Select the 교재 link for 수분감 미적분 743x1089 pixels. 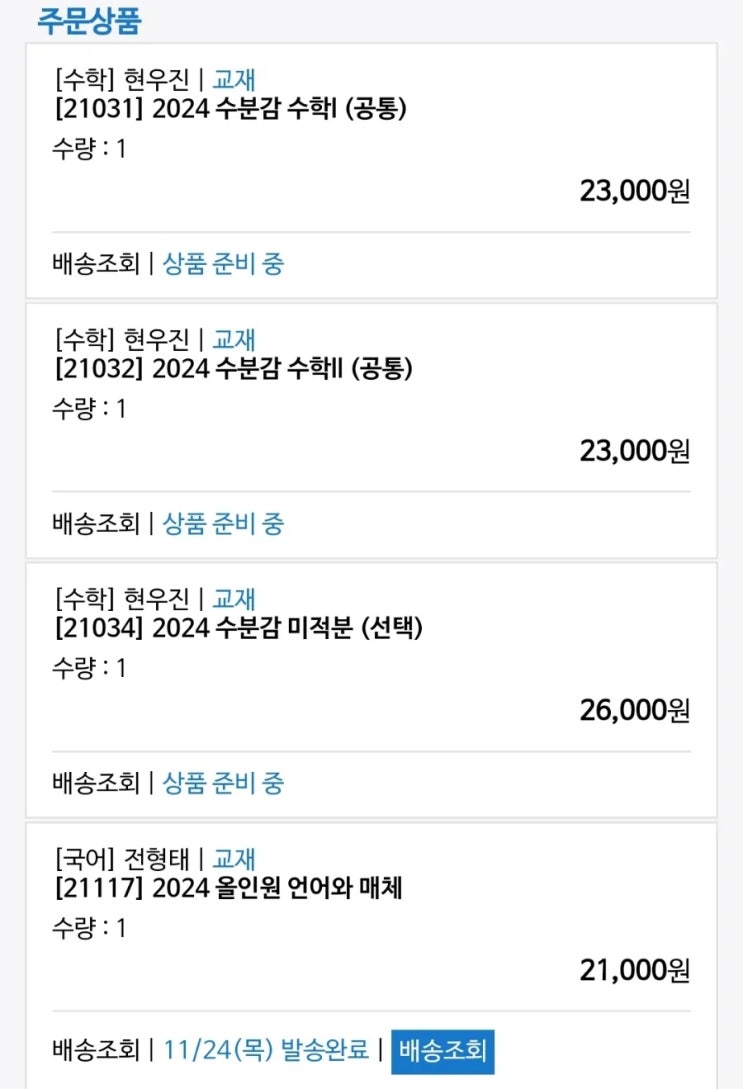click(234, 599)
